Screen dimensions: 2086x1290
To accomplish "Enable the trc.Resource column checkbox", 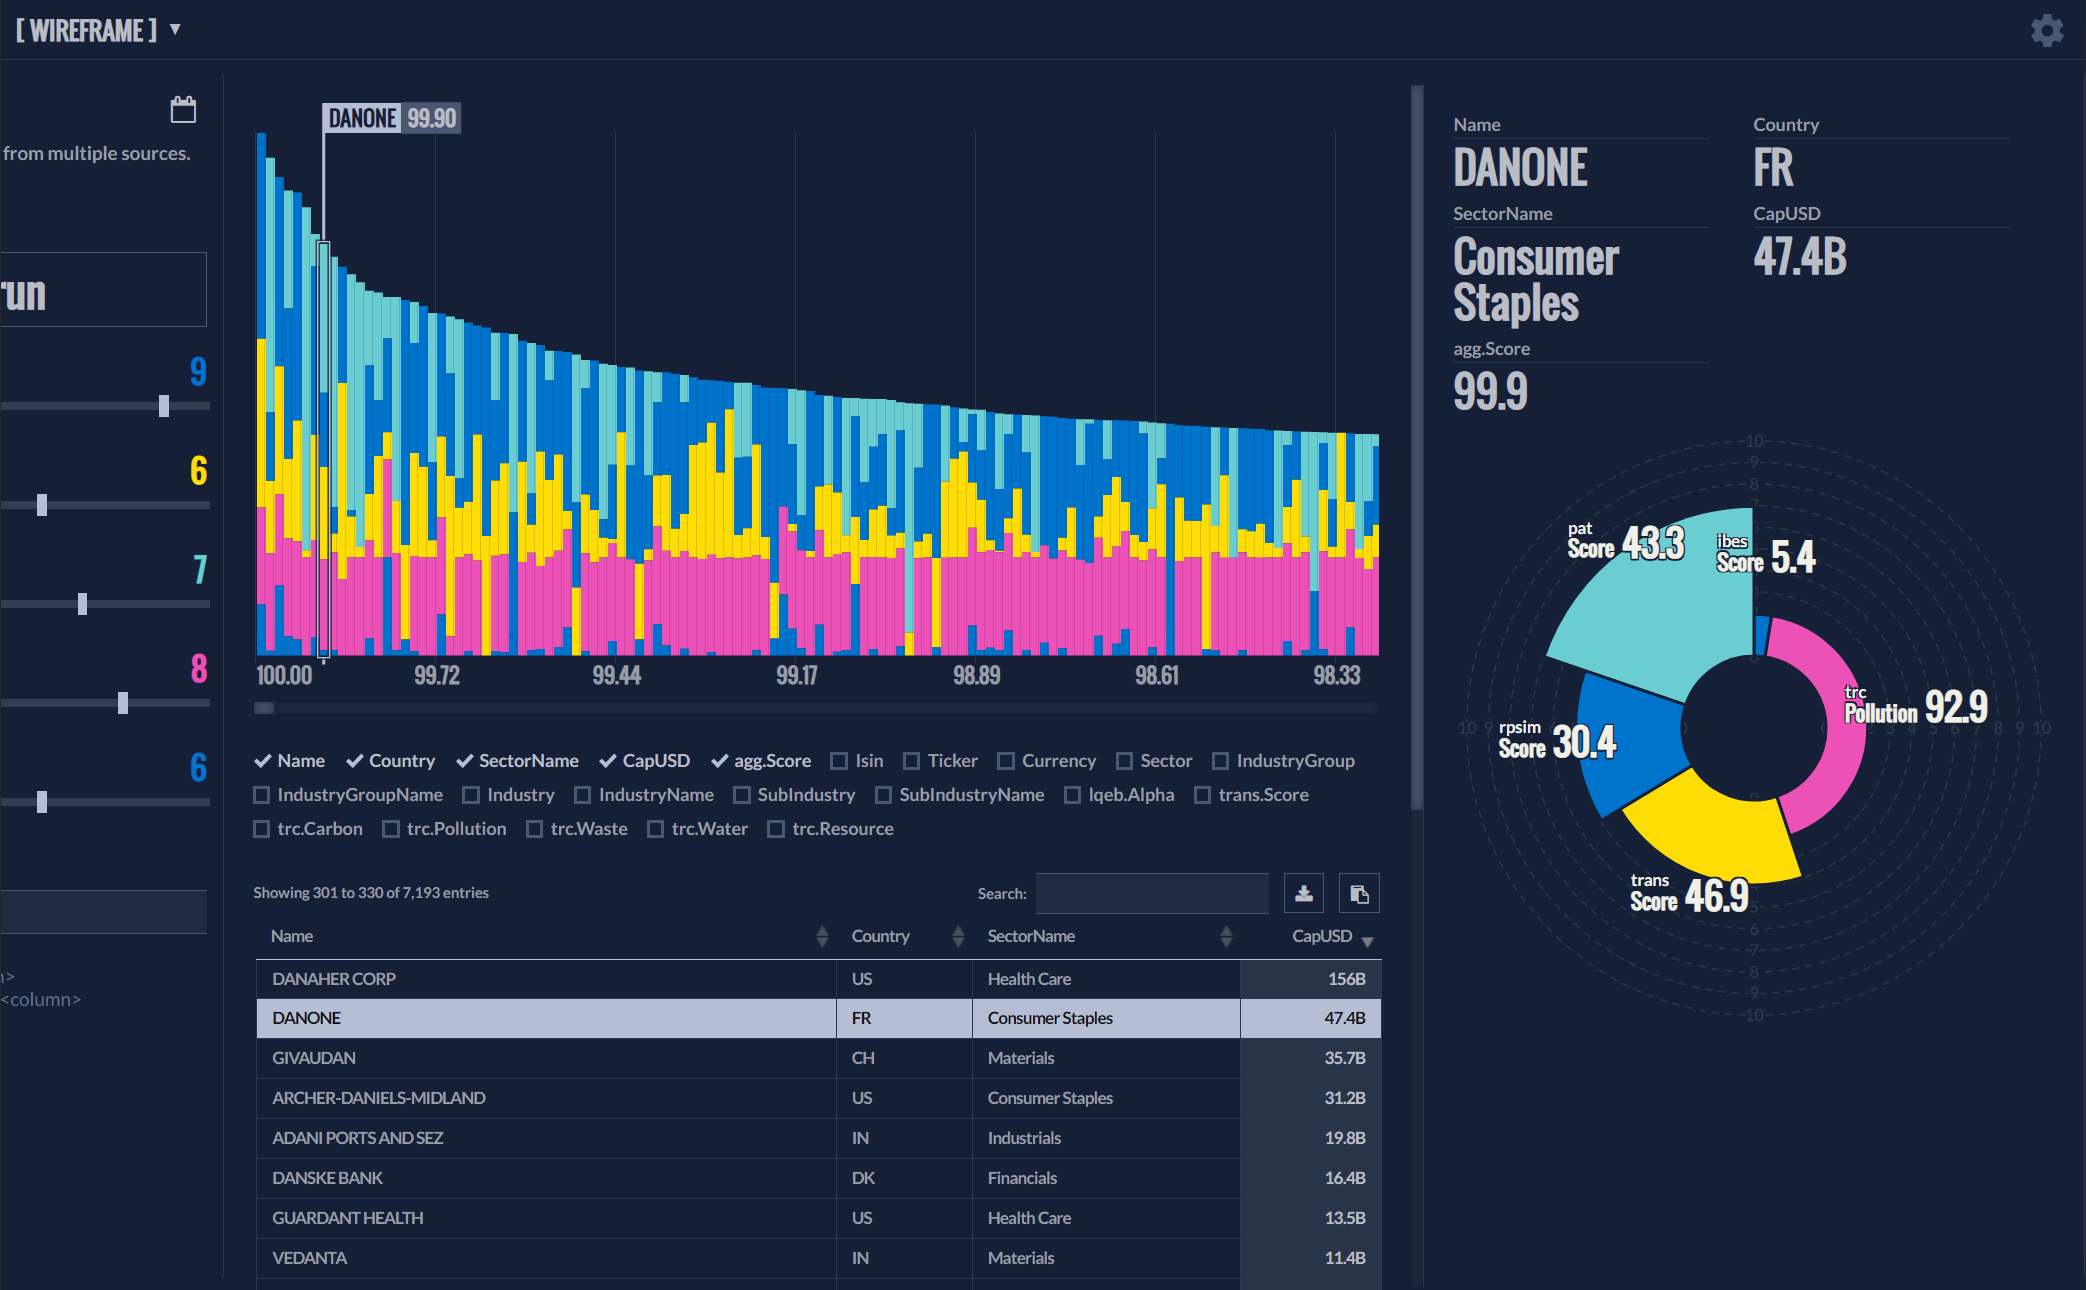I will pos(776,829).
